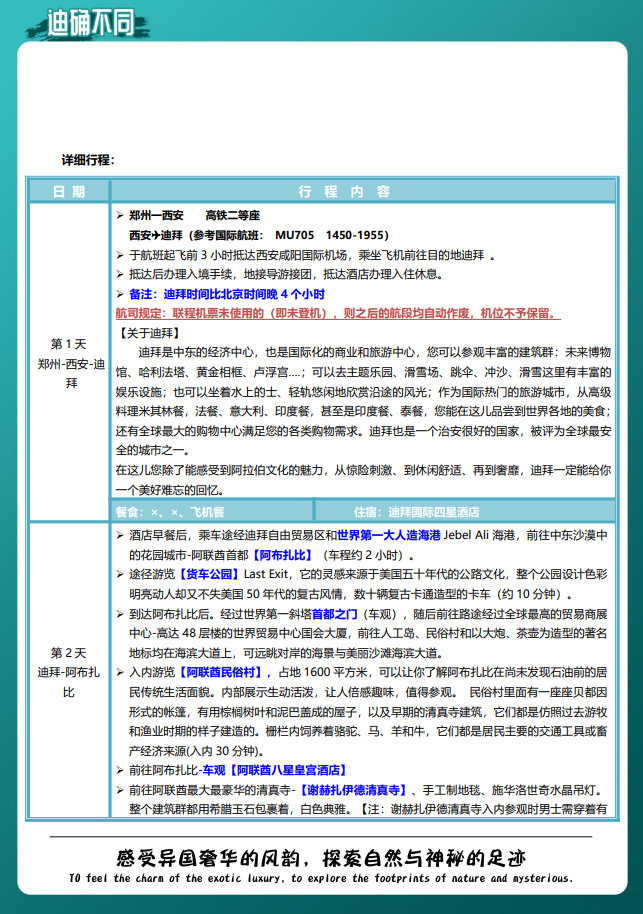Click the 迪确不同 logo at top
The image size is (643, 914).
click(88, 22)
